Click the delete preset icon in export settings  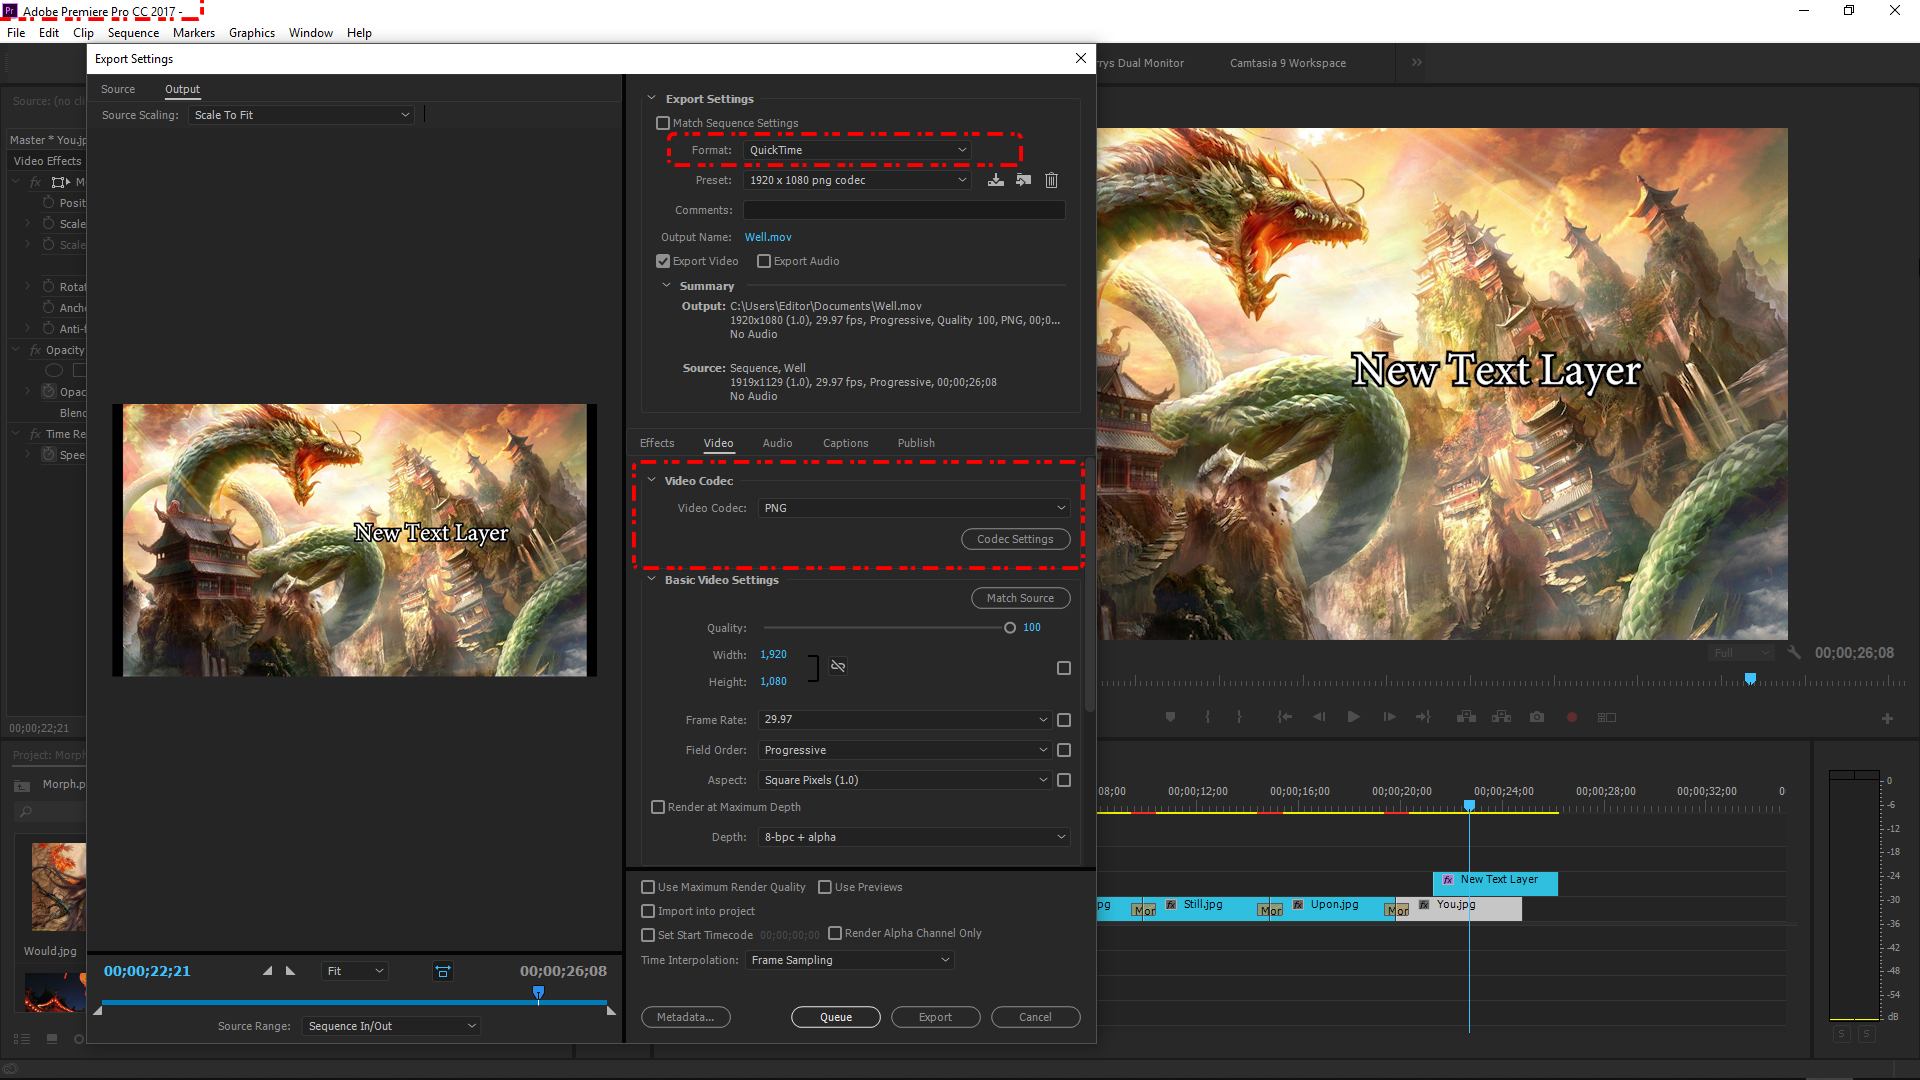1051,179
